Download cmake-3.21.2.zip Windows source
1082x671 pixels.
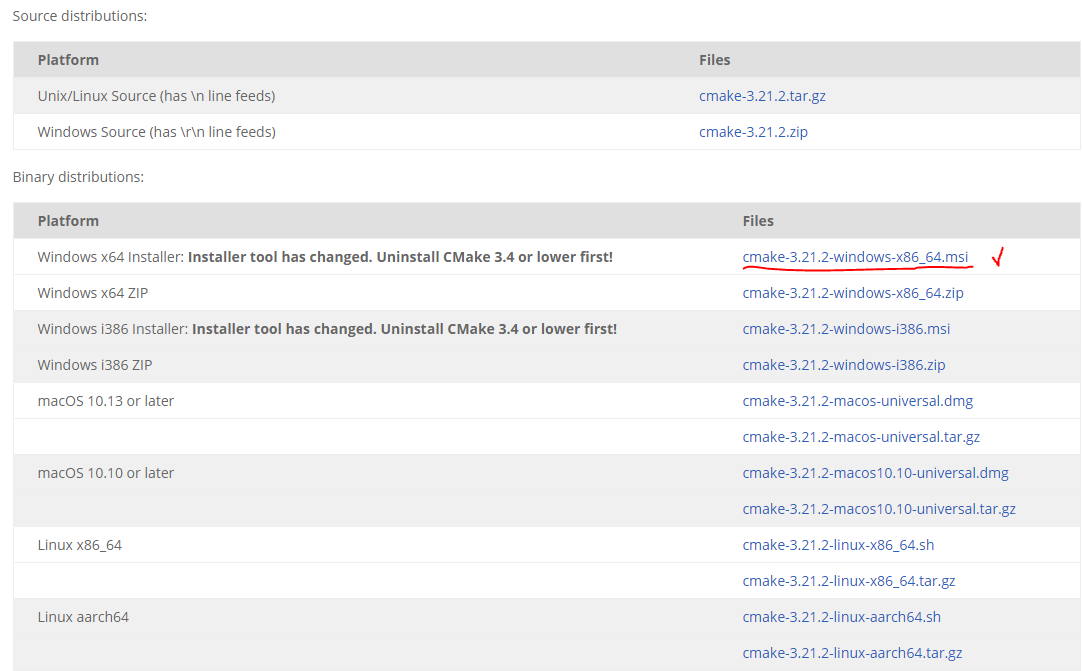[x=753, y=132]
